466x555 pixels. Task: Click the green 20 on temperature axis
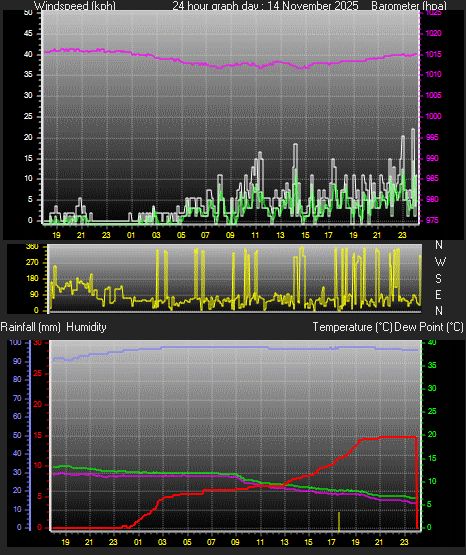click(432, 434)
